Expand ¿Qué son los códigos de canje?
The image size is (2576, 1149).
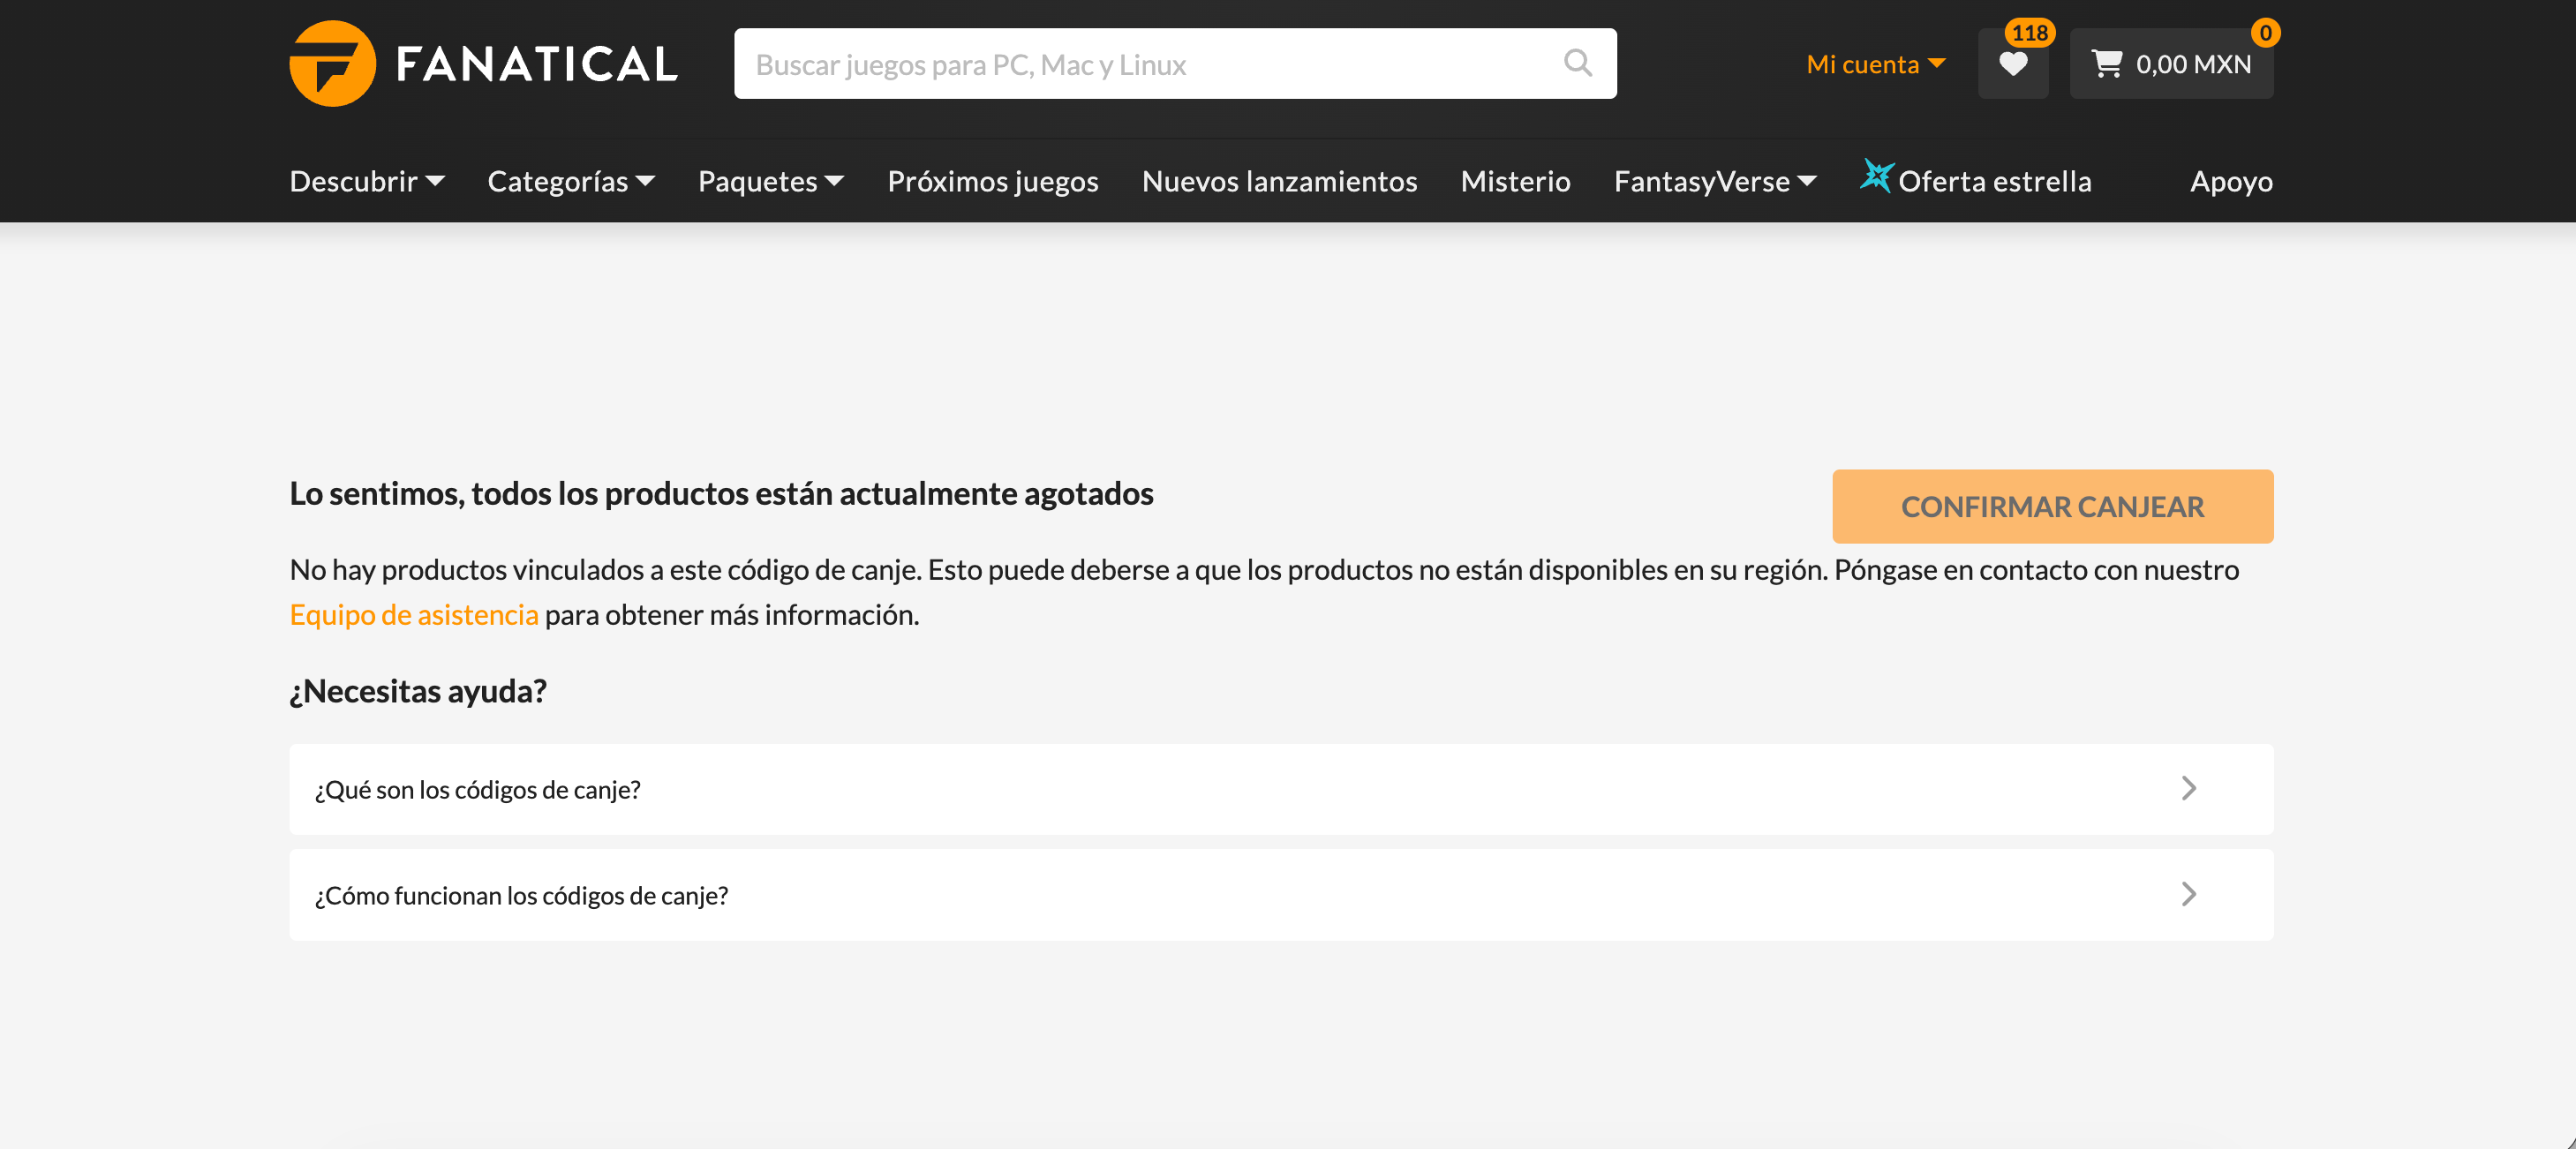1280,789
